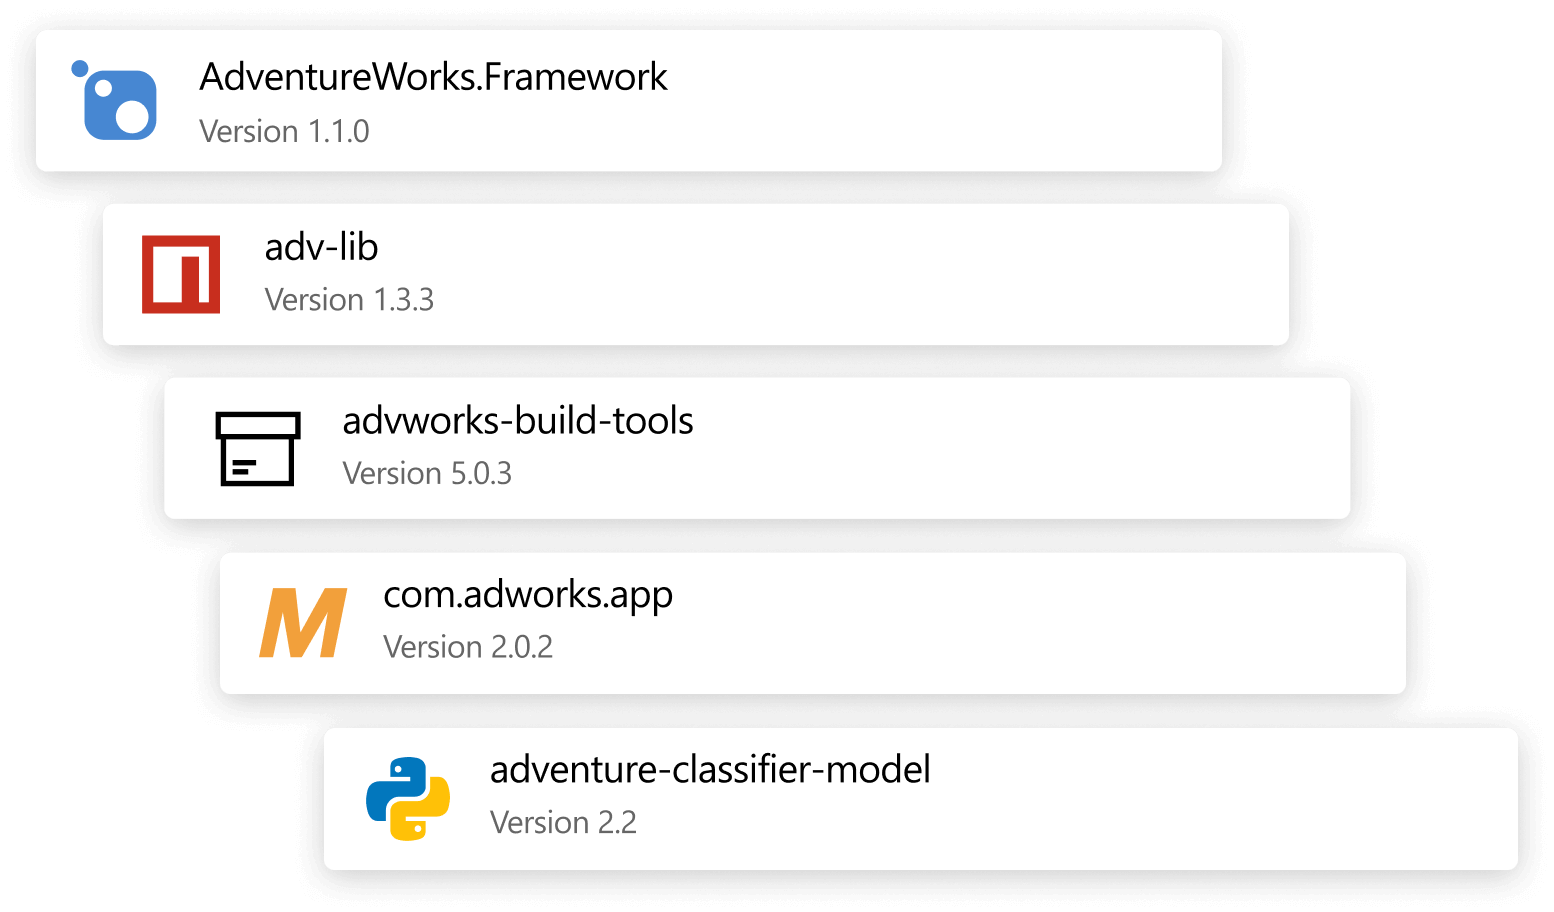Click the Python logo icon
Screen dimensions: 1554x912
coord(408,799)
